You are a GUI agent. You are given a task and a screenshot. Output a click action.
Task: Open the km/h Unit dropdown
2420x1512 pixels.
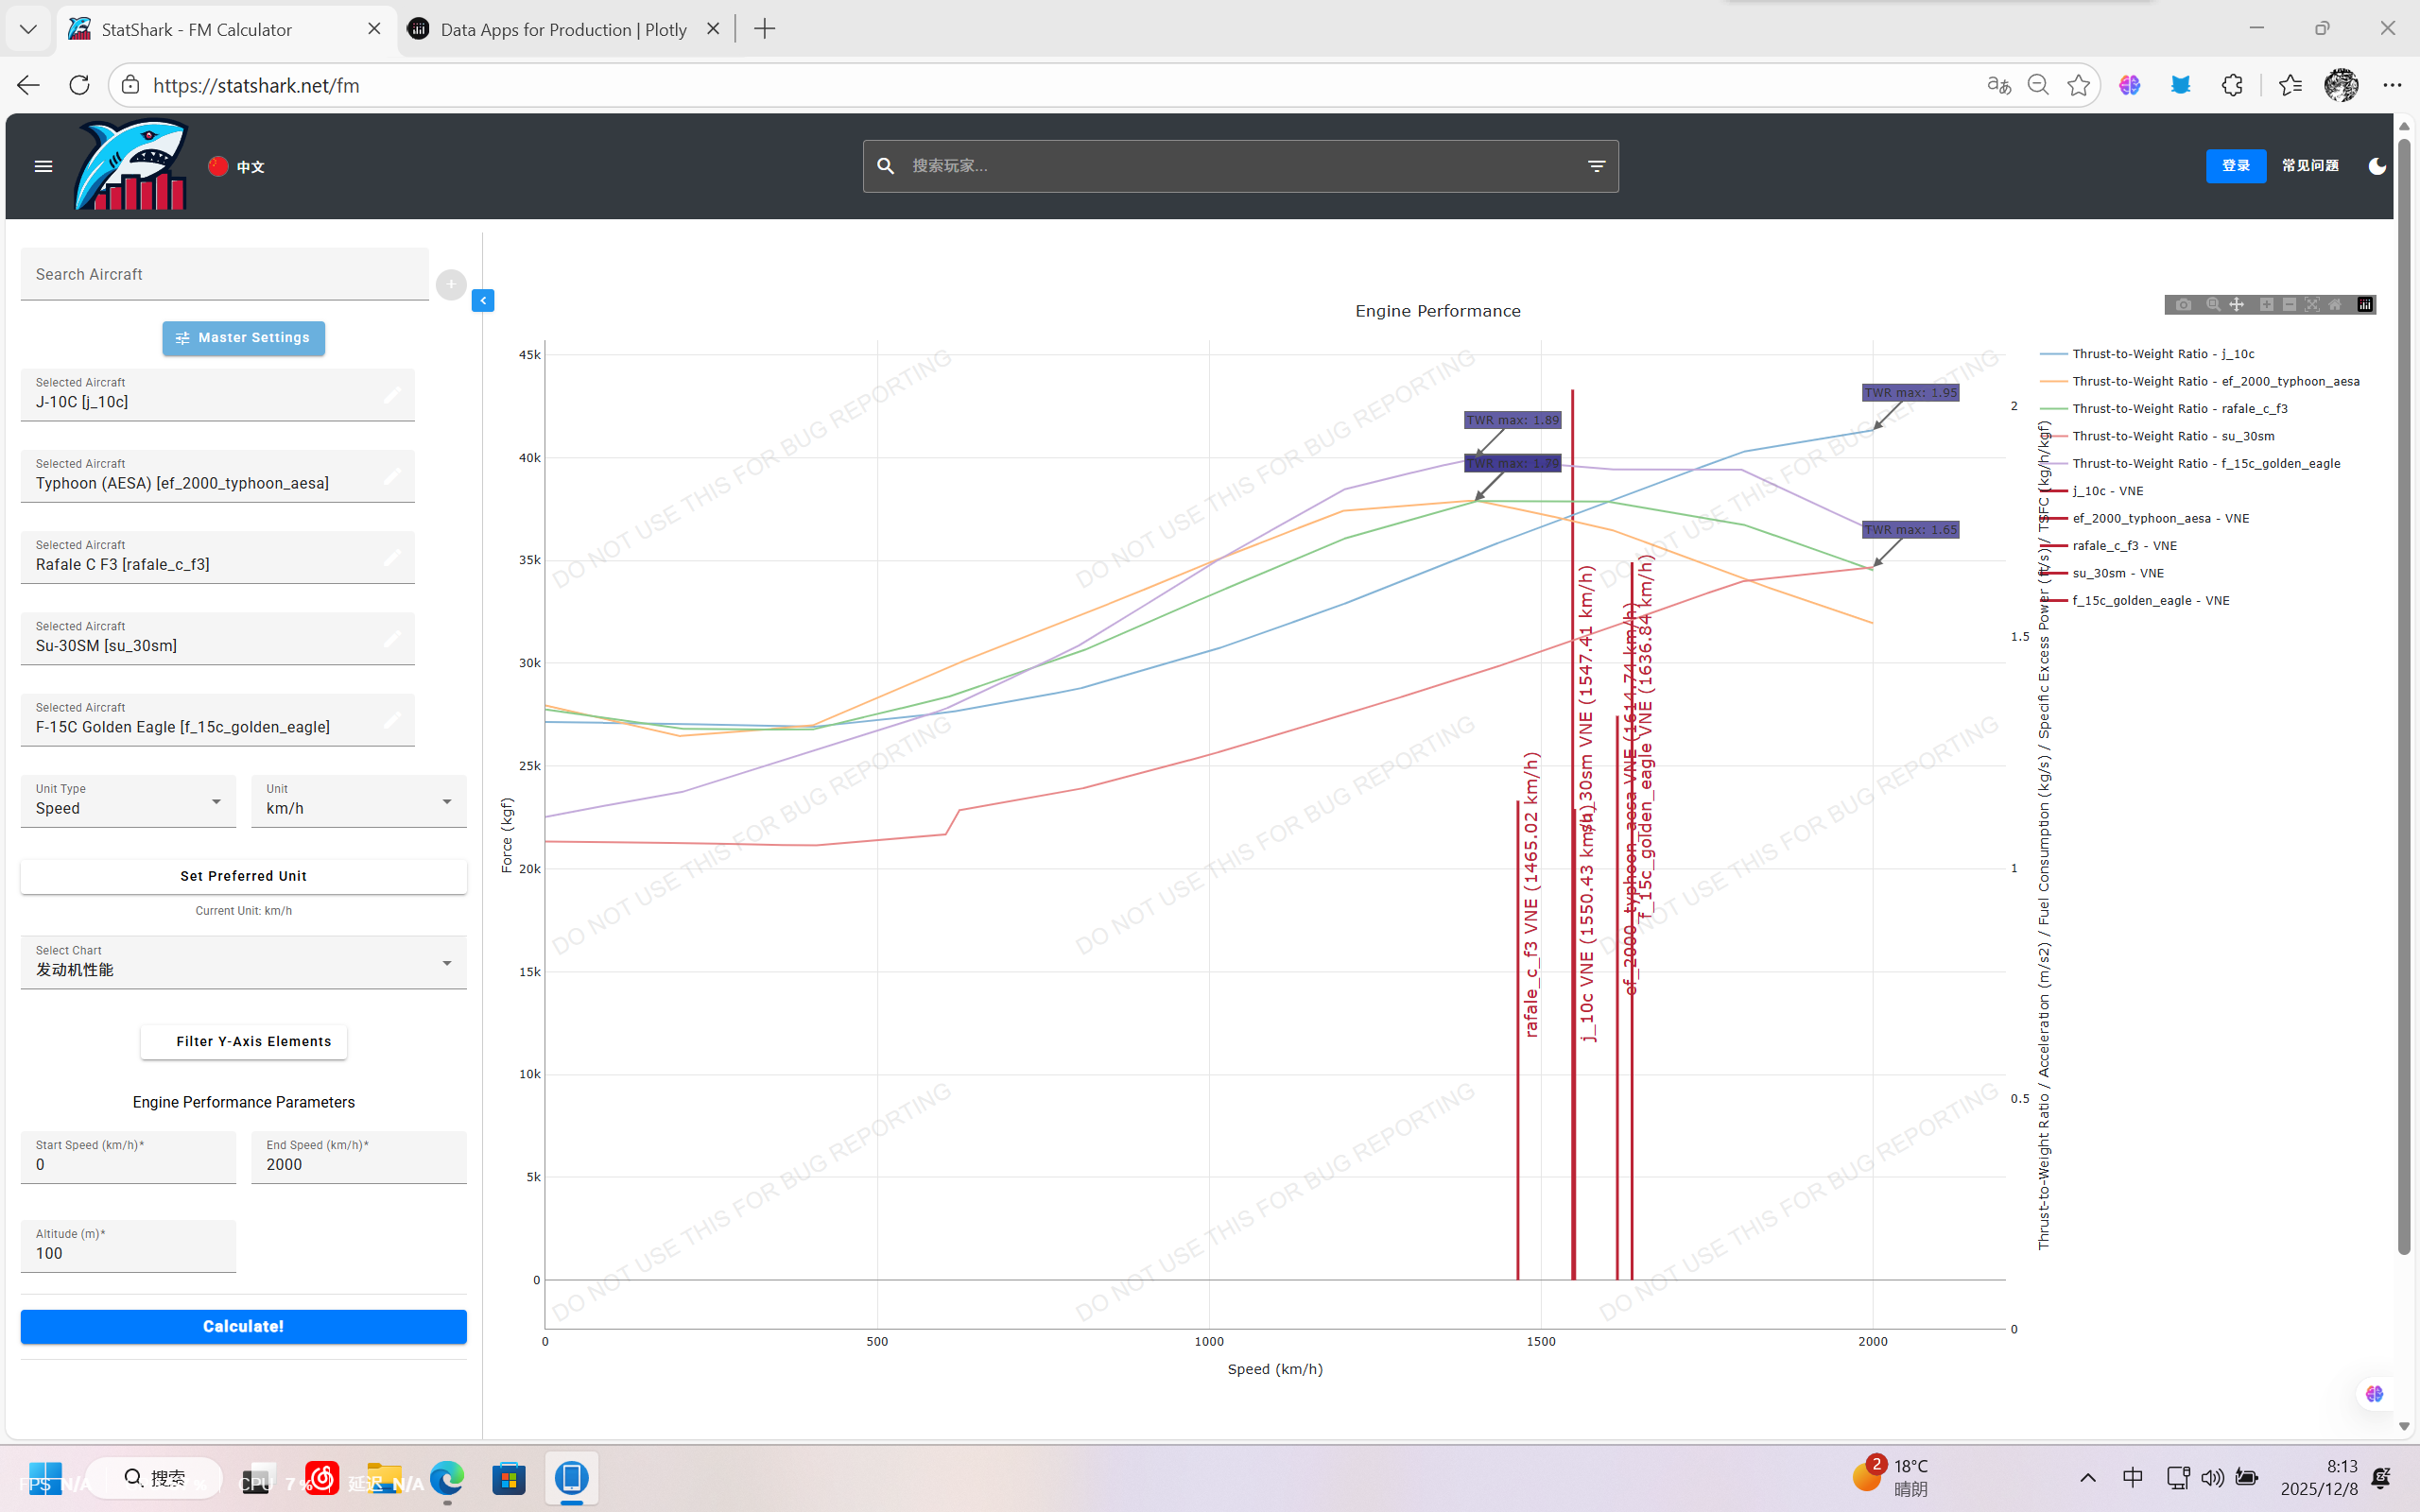click(358, 802)
